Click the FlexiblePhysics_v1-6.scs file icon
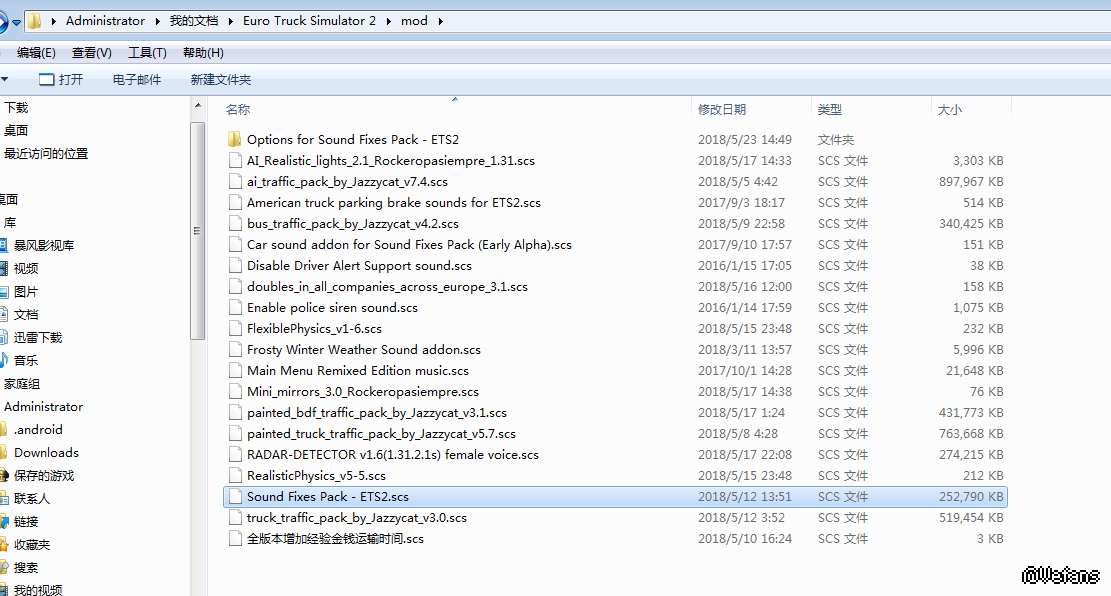This screenshot has height=596, width=1111. [x=235, y=329]
